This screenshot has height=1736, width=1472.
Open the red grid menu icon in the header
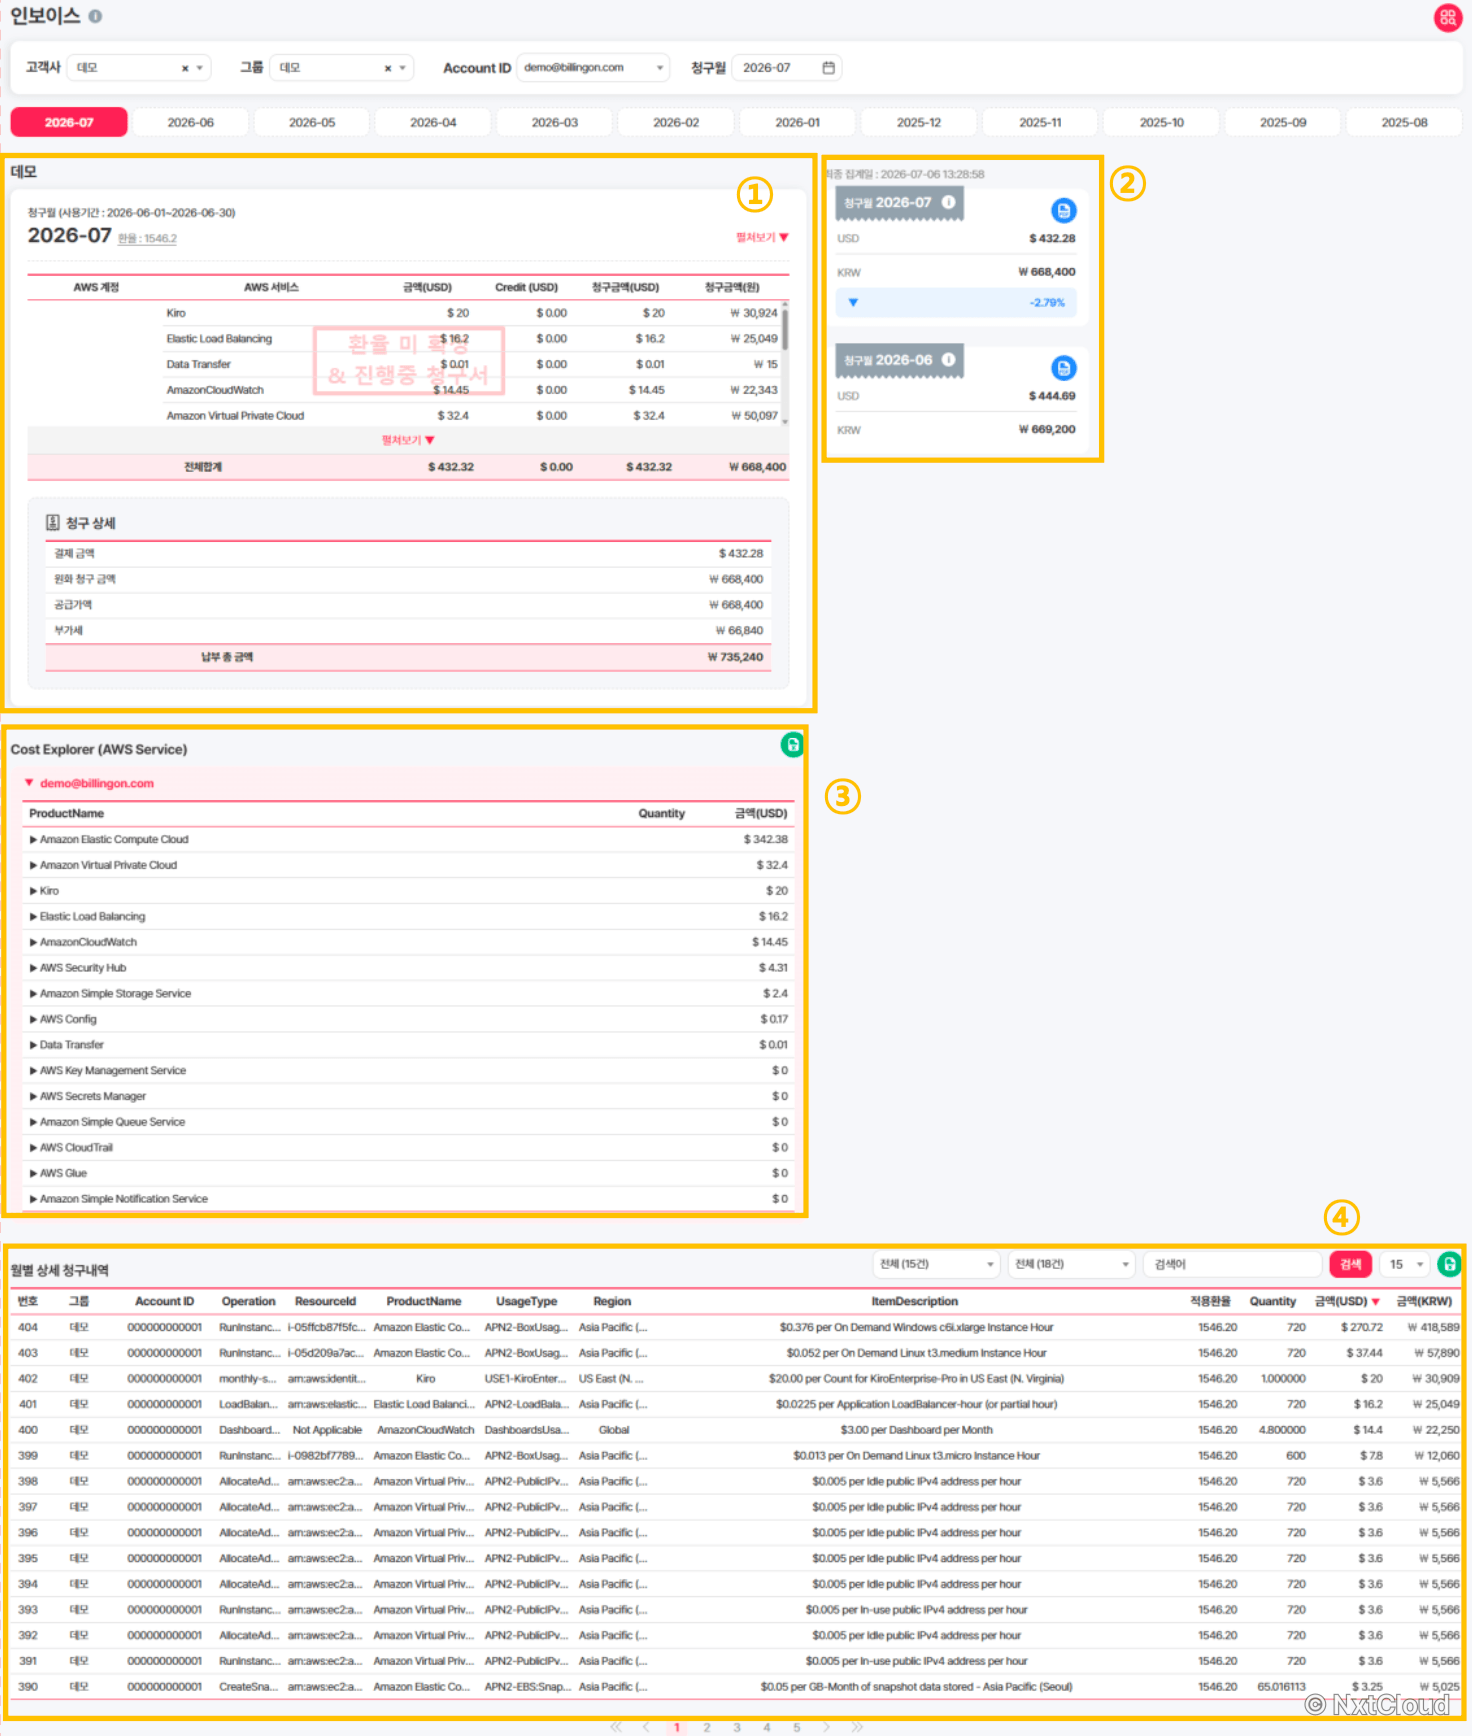click(x=1447, y=17)
